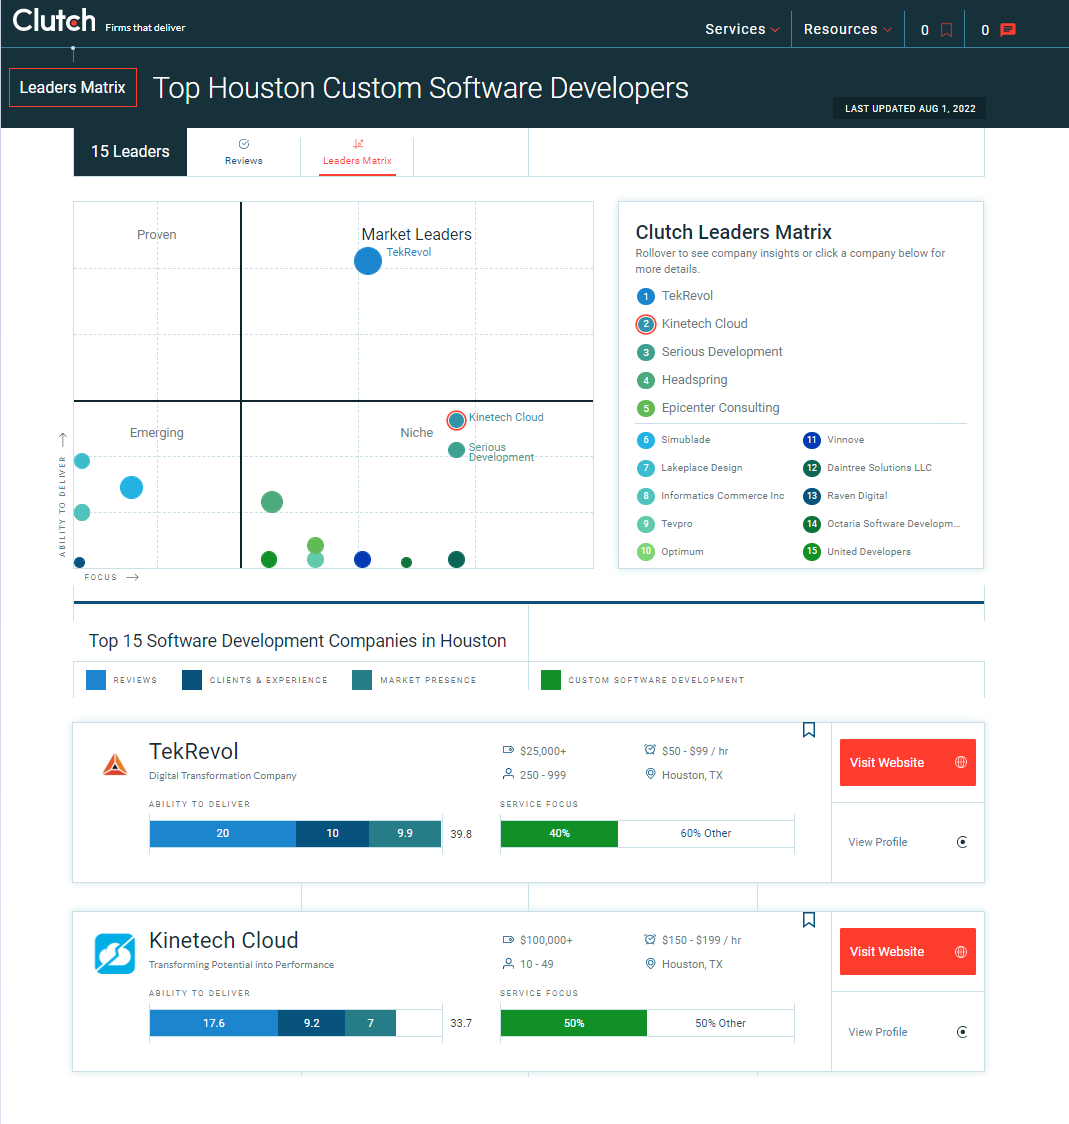Click the TekRevol bubble in matrix chart

(368, 261)
